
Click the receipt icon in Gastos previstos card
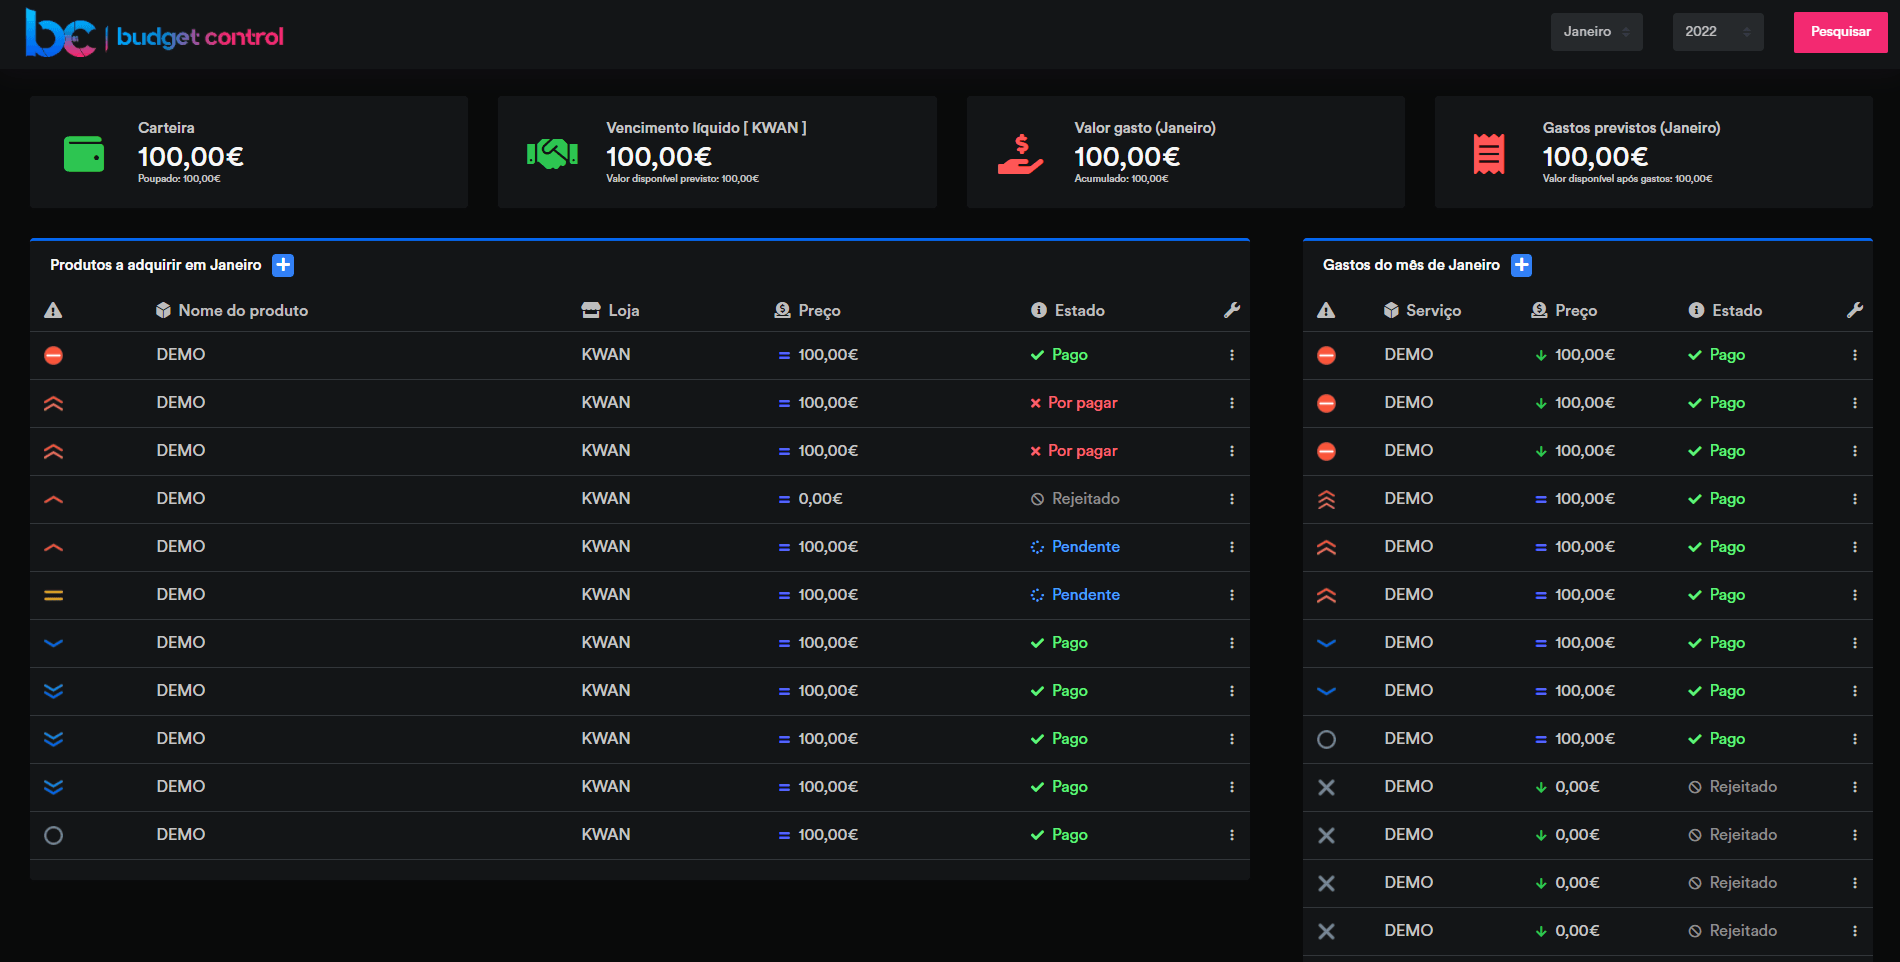1488,154
